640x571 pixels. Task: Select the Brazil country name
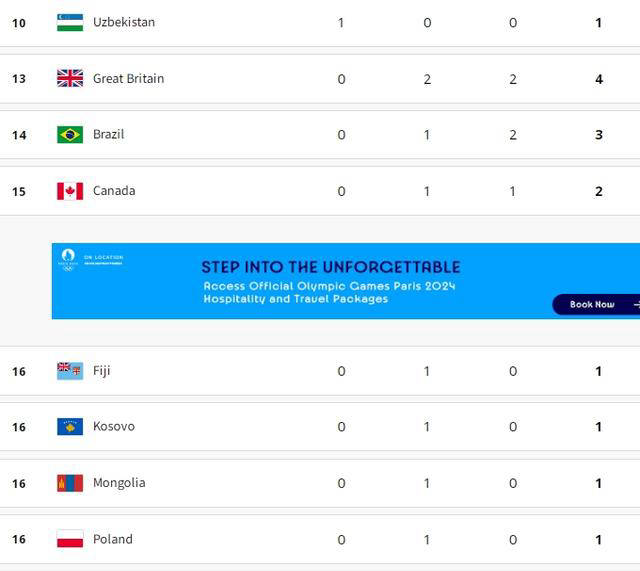point(109,134)
